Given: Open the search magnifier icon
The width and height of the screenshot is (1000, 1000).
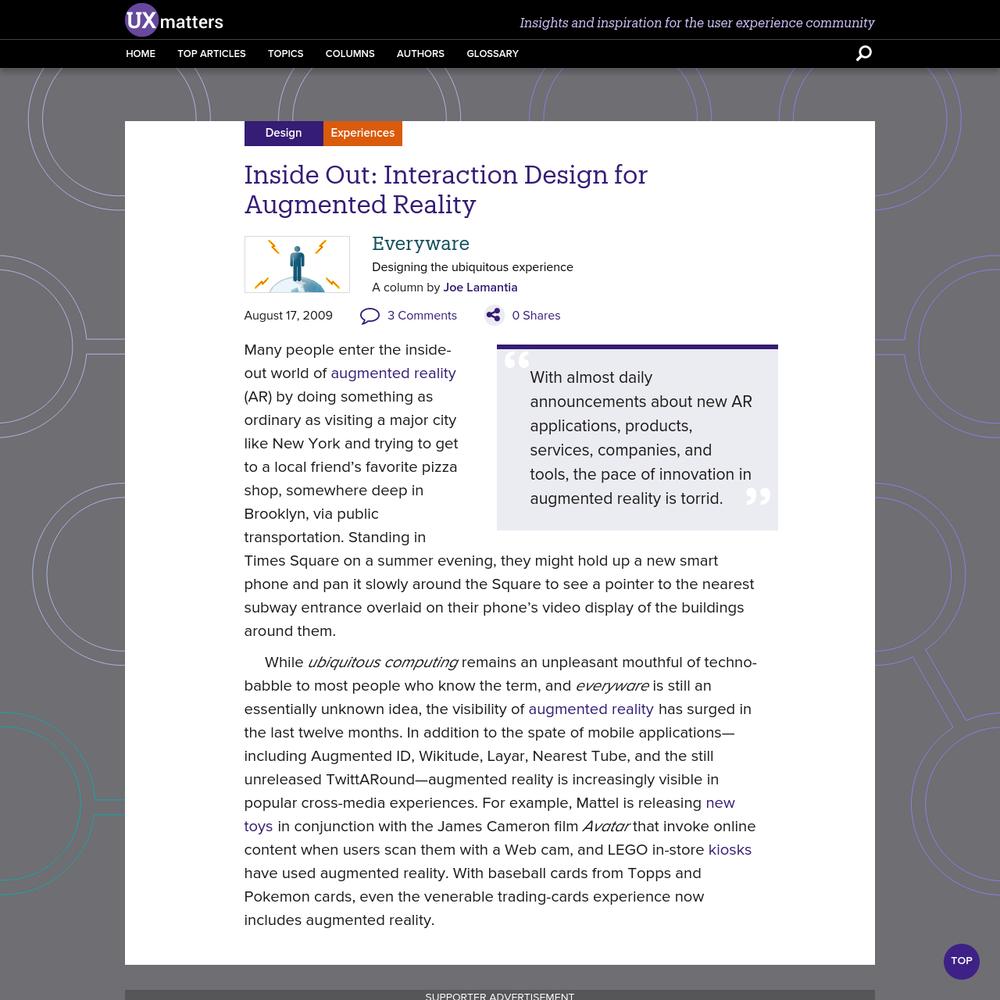Looking at the screenshot, I should tap(864, 53).
